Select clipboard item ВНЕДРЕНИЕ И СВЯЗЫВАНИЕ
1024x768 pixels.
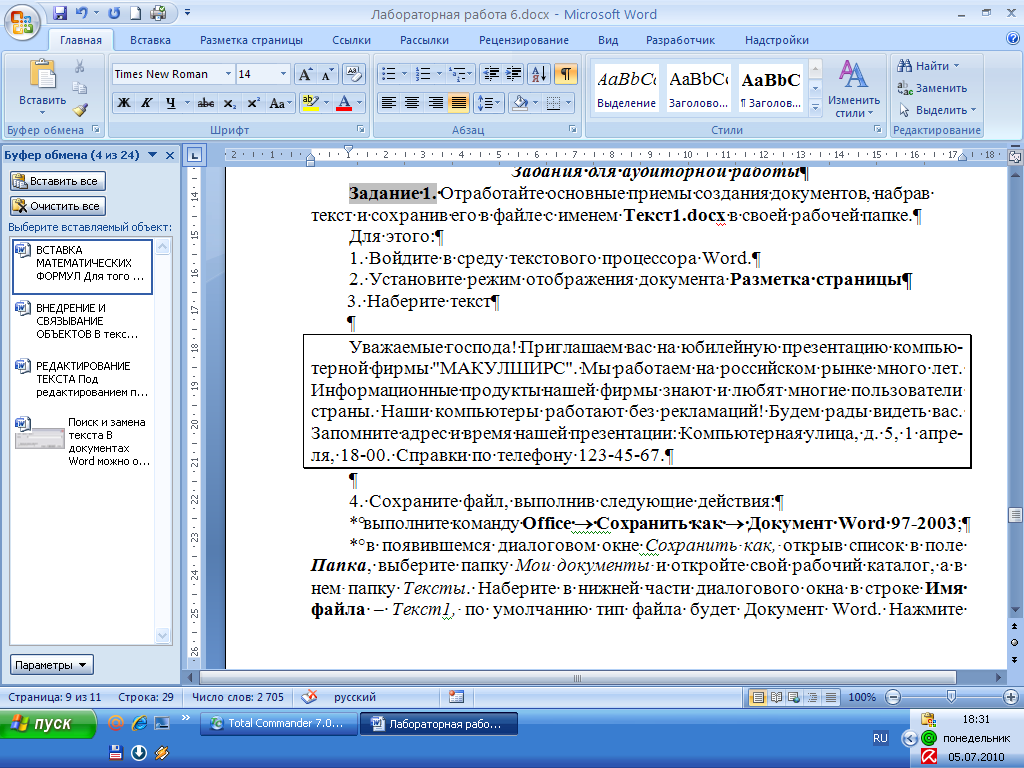point(82,321)
